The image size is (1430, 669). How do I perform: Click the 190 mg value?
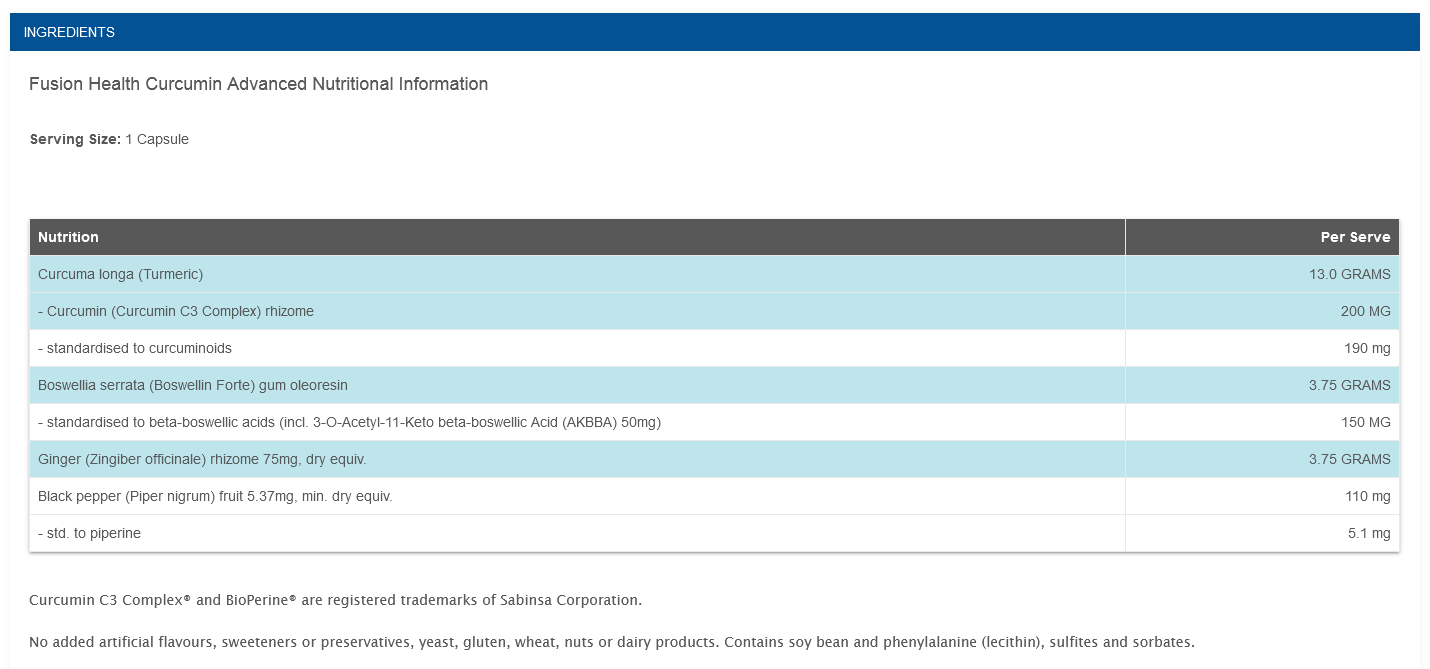(1367, 348)
